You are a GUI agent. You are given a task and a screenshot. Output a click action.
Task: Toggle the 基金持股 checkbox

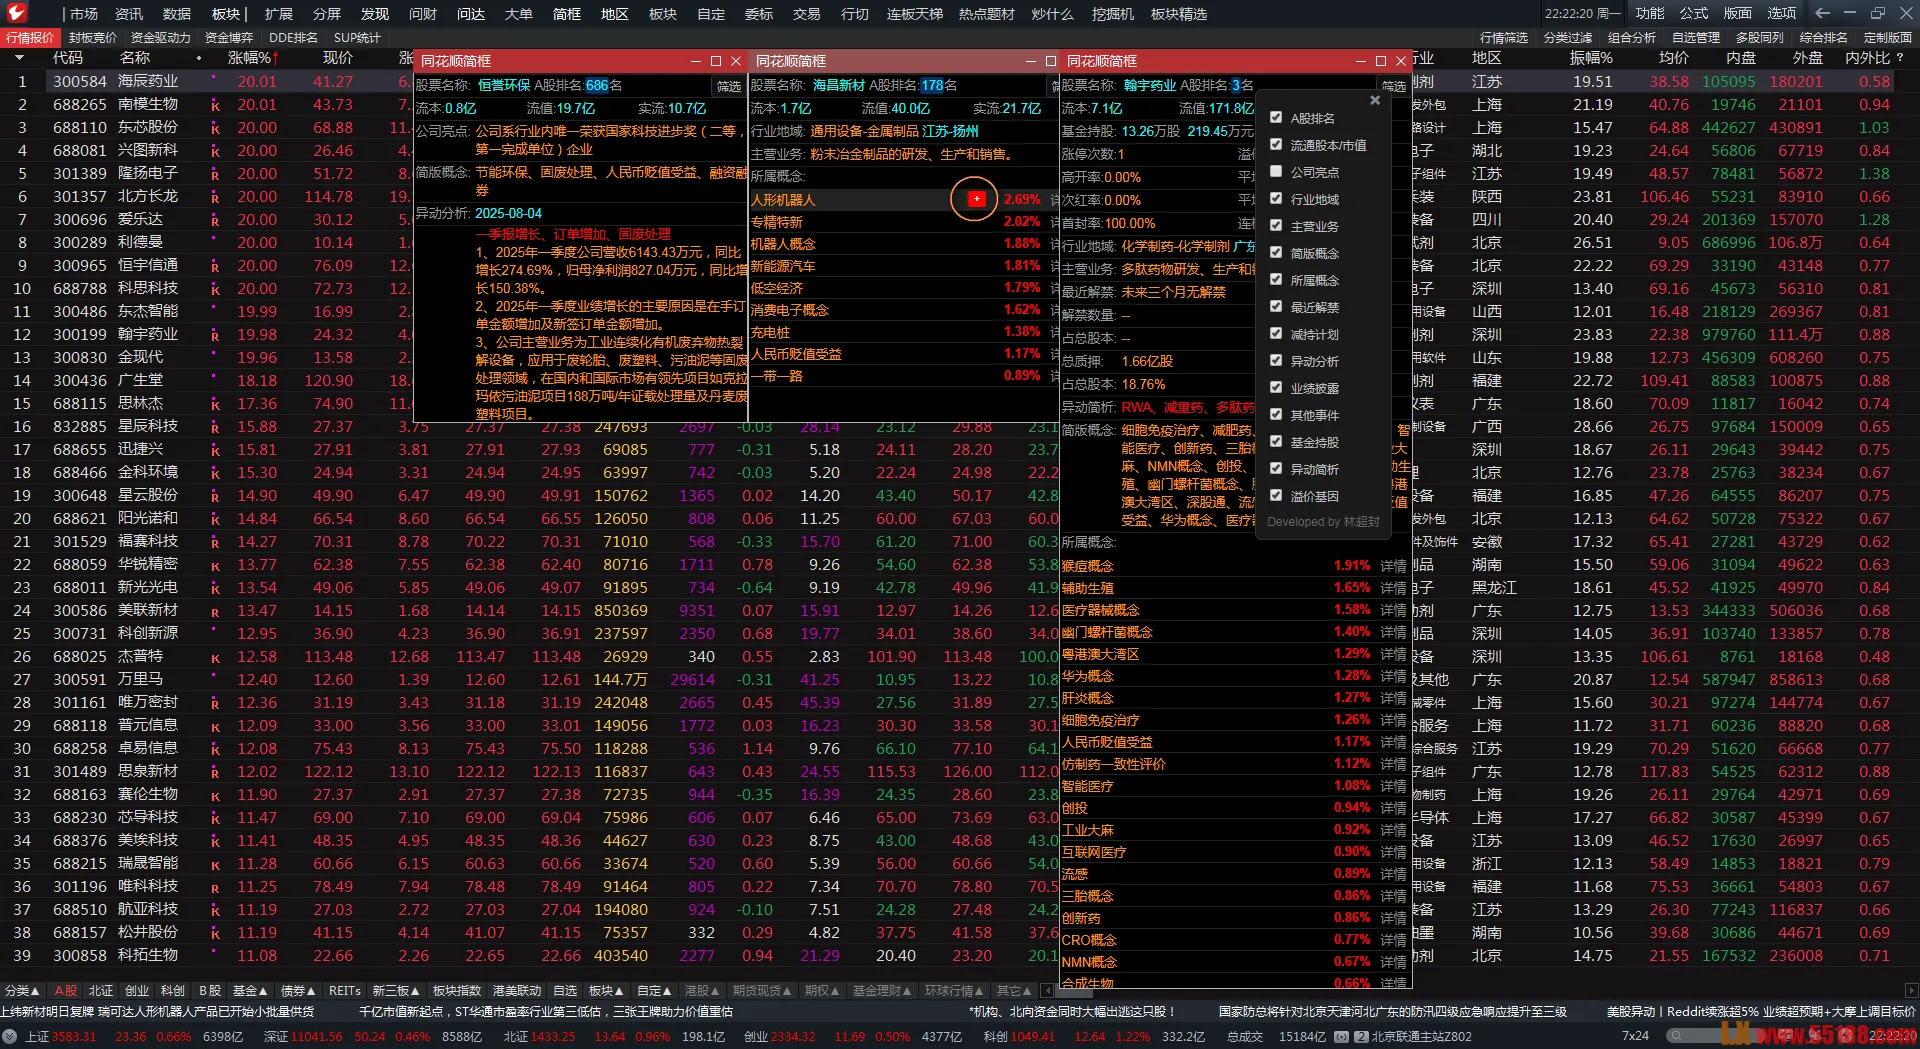(x=1276, y=442)
